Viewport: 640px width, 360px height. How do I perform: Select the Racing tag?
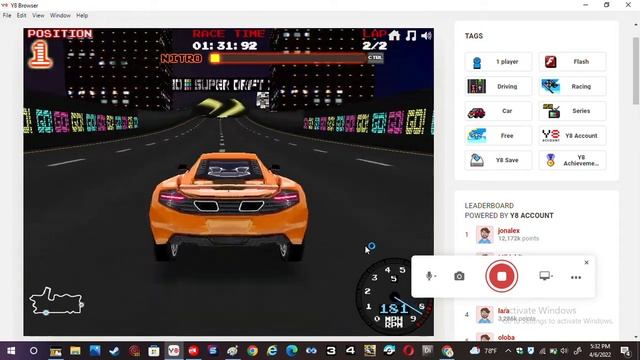click(572, 87)
